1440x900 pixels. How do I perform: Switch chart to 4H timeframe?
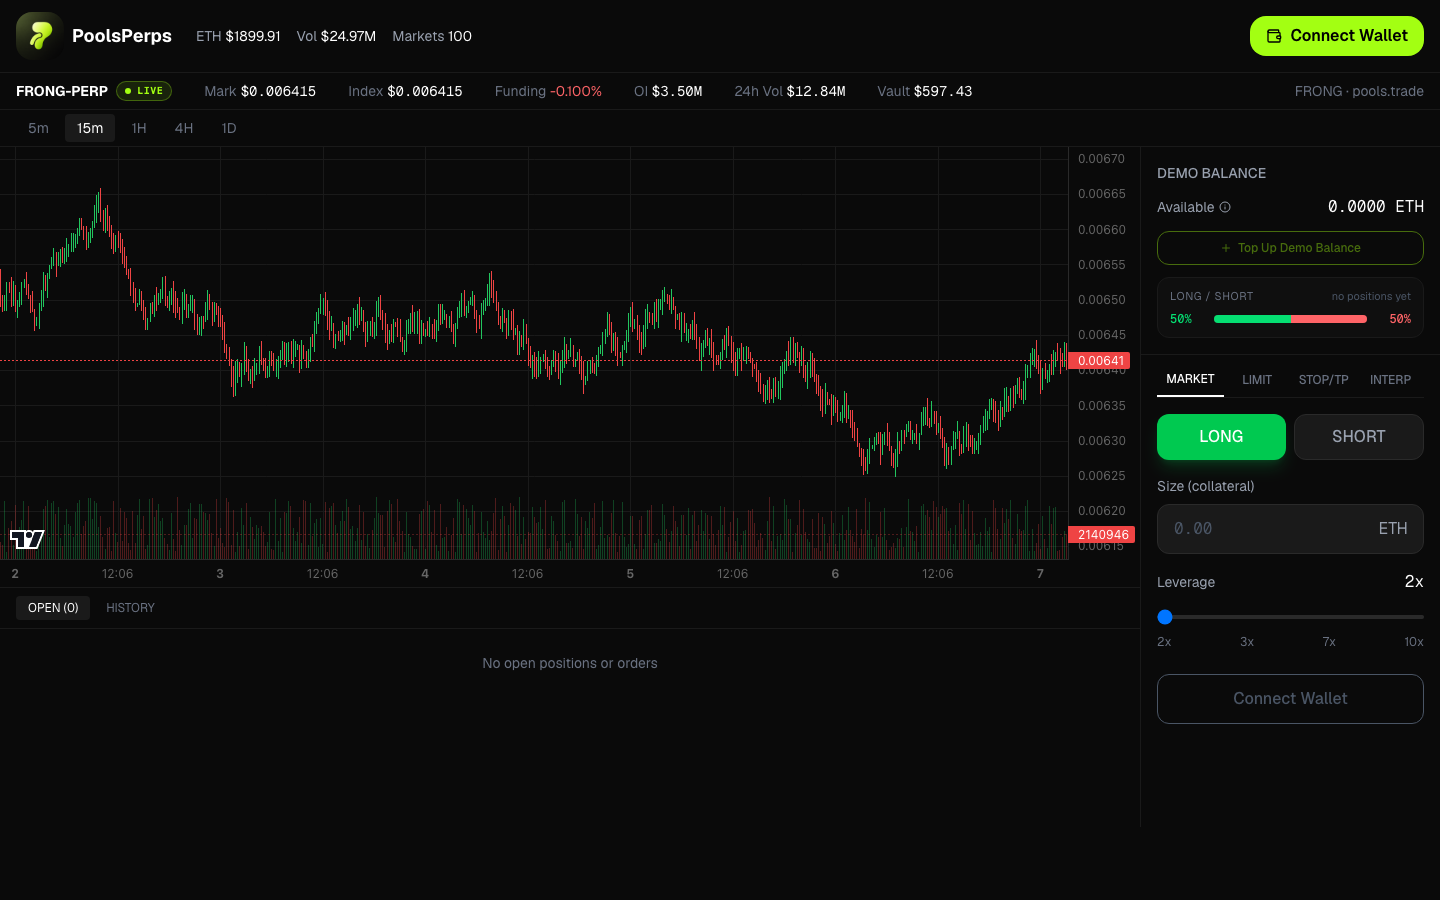tap(184, 128)
